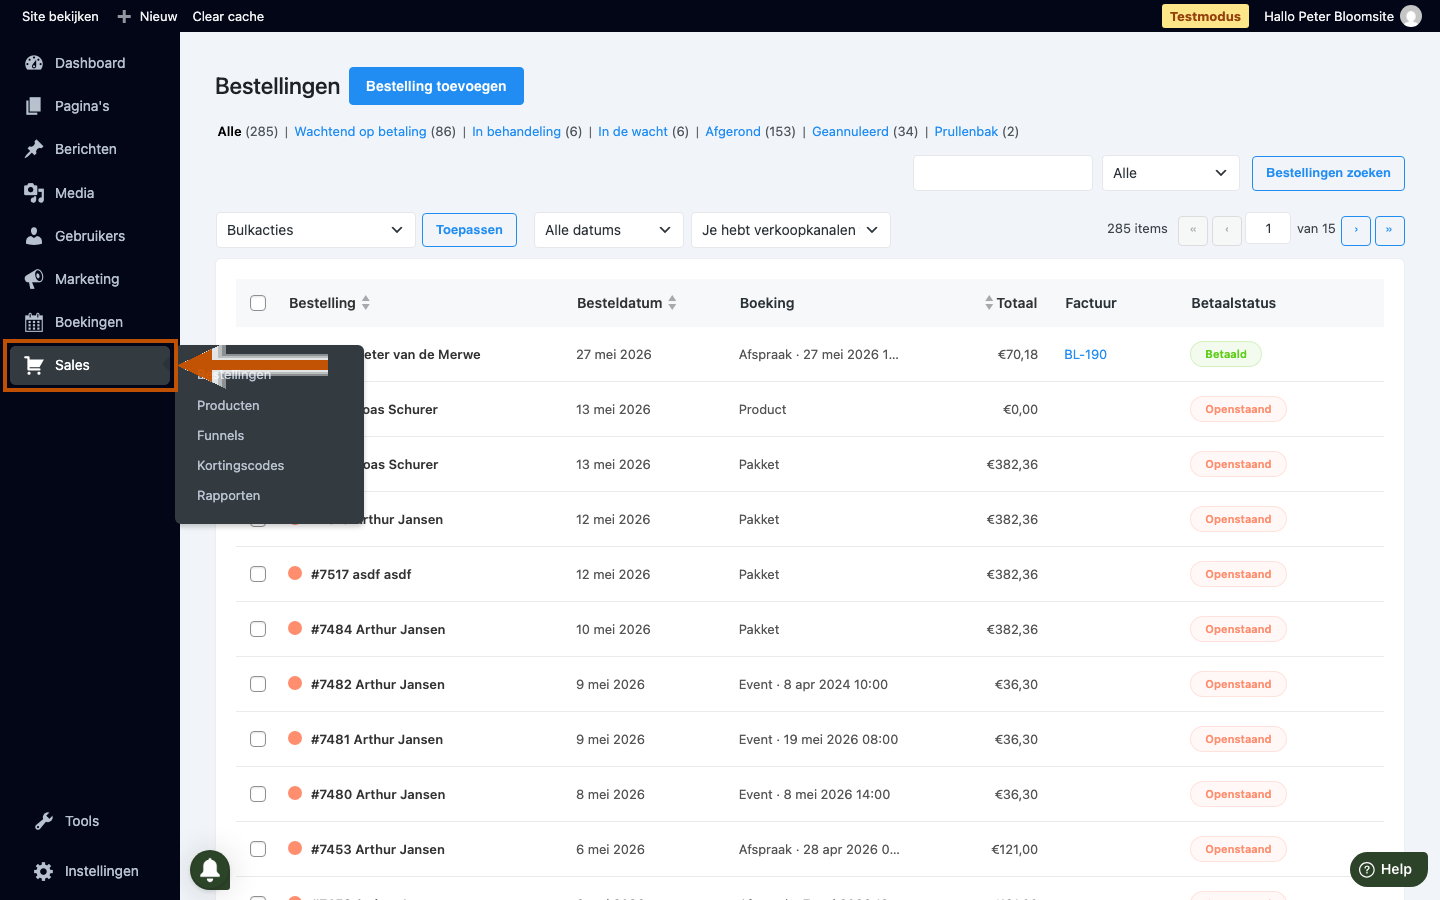Click the Alle (285) filter
The image size is (1440, 900).
pyautogui.click(x=247, y=131)
